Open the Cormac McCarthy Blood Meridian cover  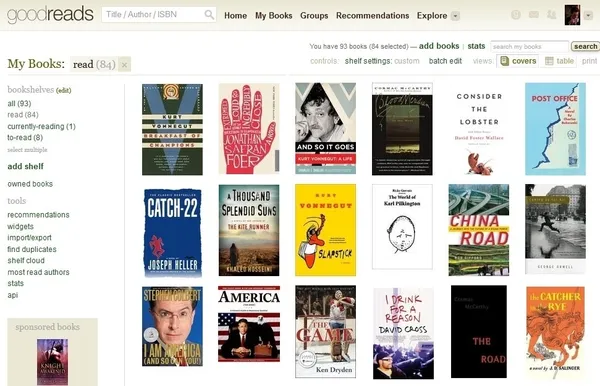(402, 129)
